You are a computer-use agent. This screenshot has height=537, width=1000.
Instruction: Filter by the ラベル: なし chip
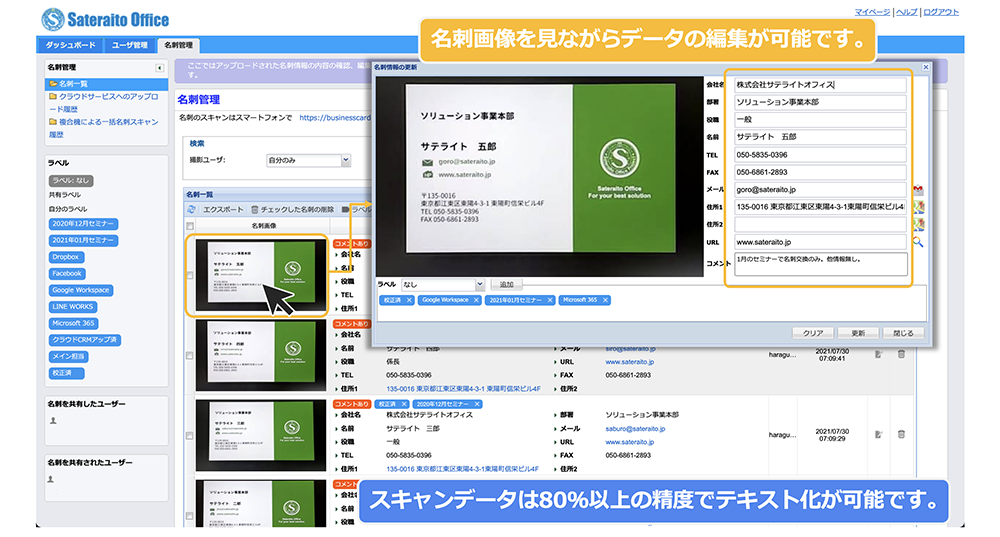(71, 181)
